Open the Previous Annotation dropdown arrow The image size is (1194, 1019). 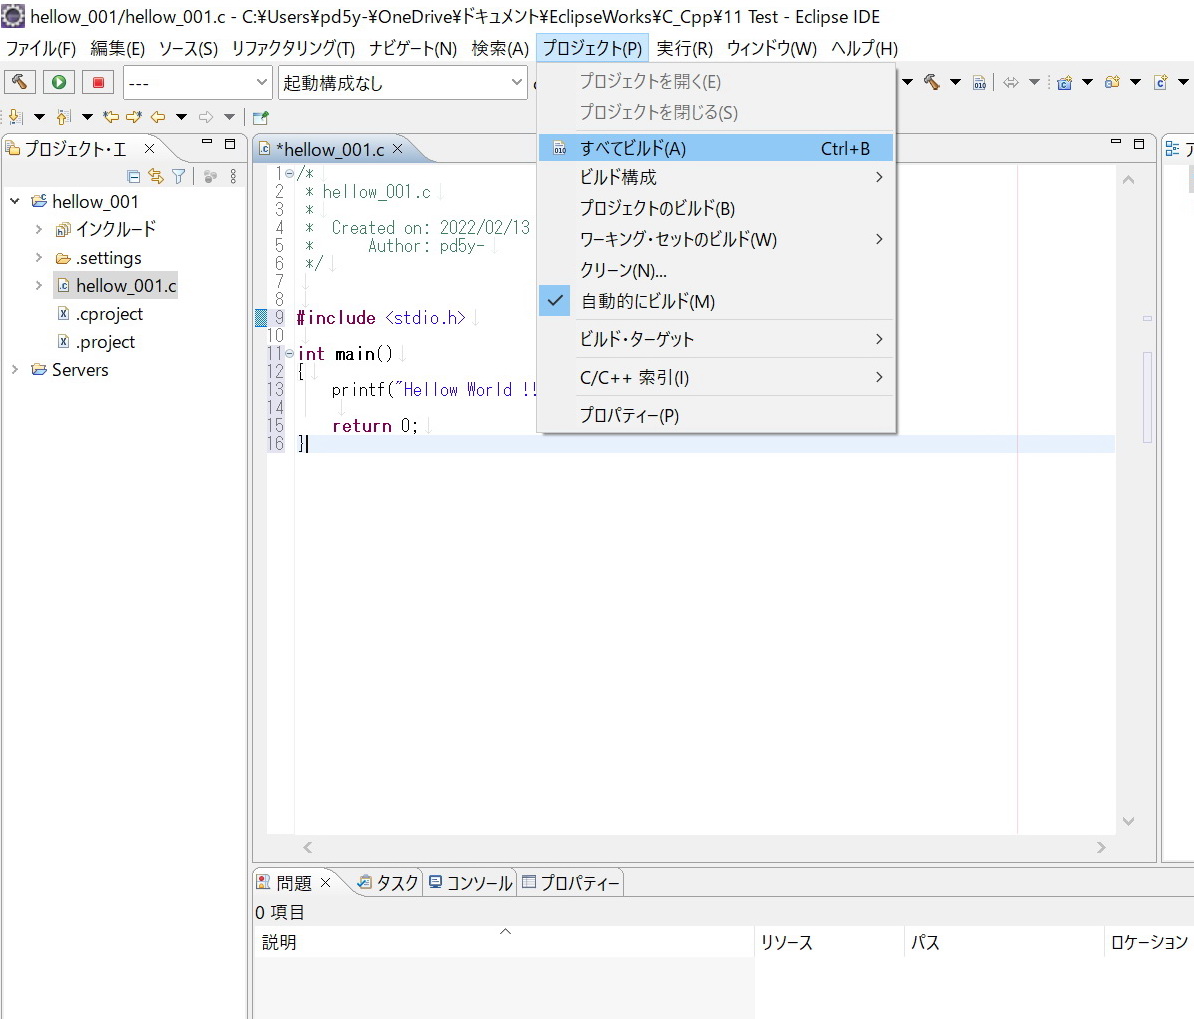click(87, 117)
